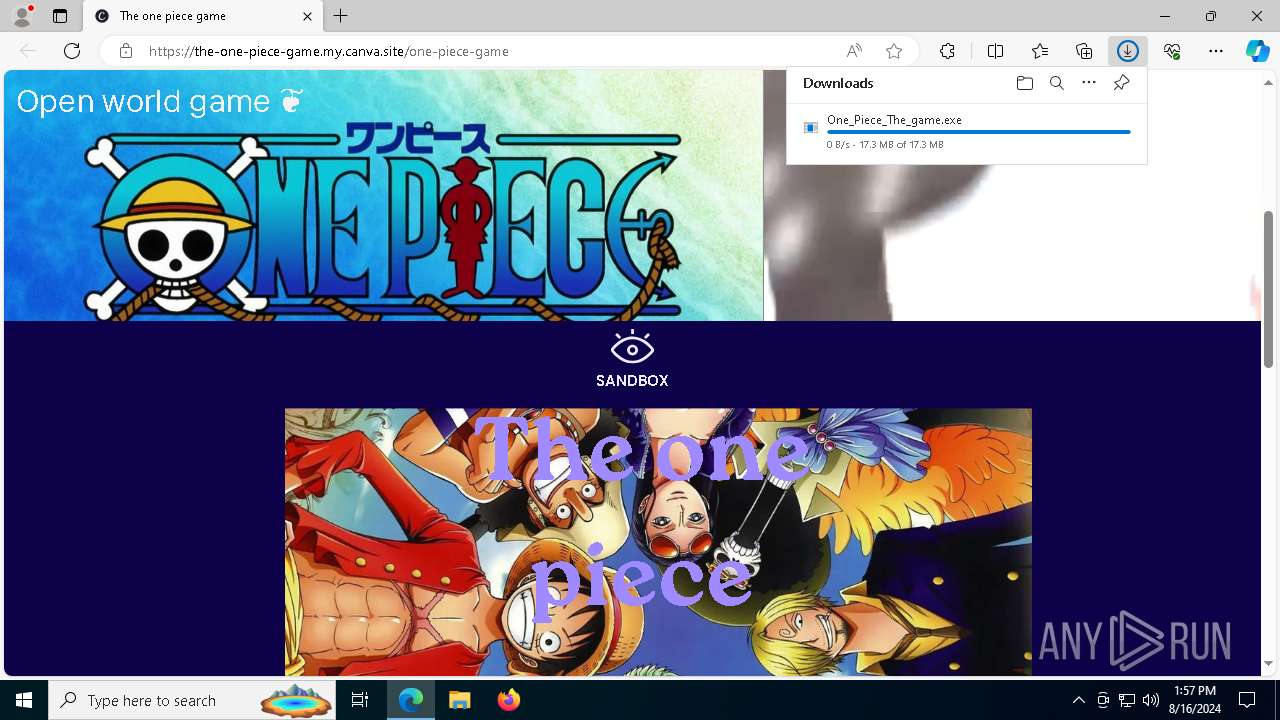This screenshot has width=1280, height=720.
Task: Search downloads with the magnifier icon
Action: coord(1057,83)
